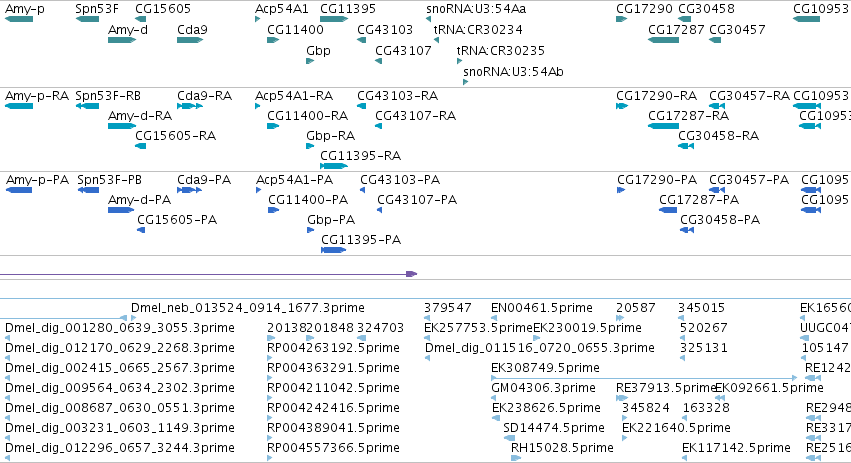Select the CG43107-PA protein
The image size is (851, 463).
(379, 210)
